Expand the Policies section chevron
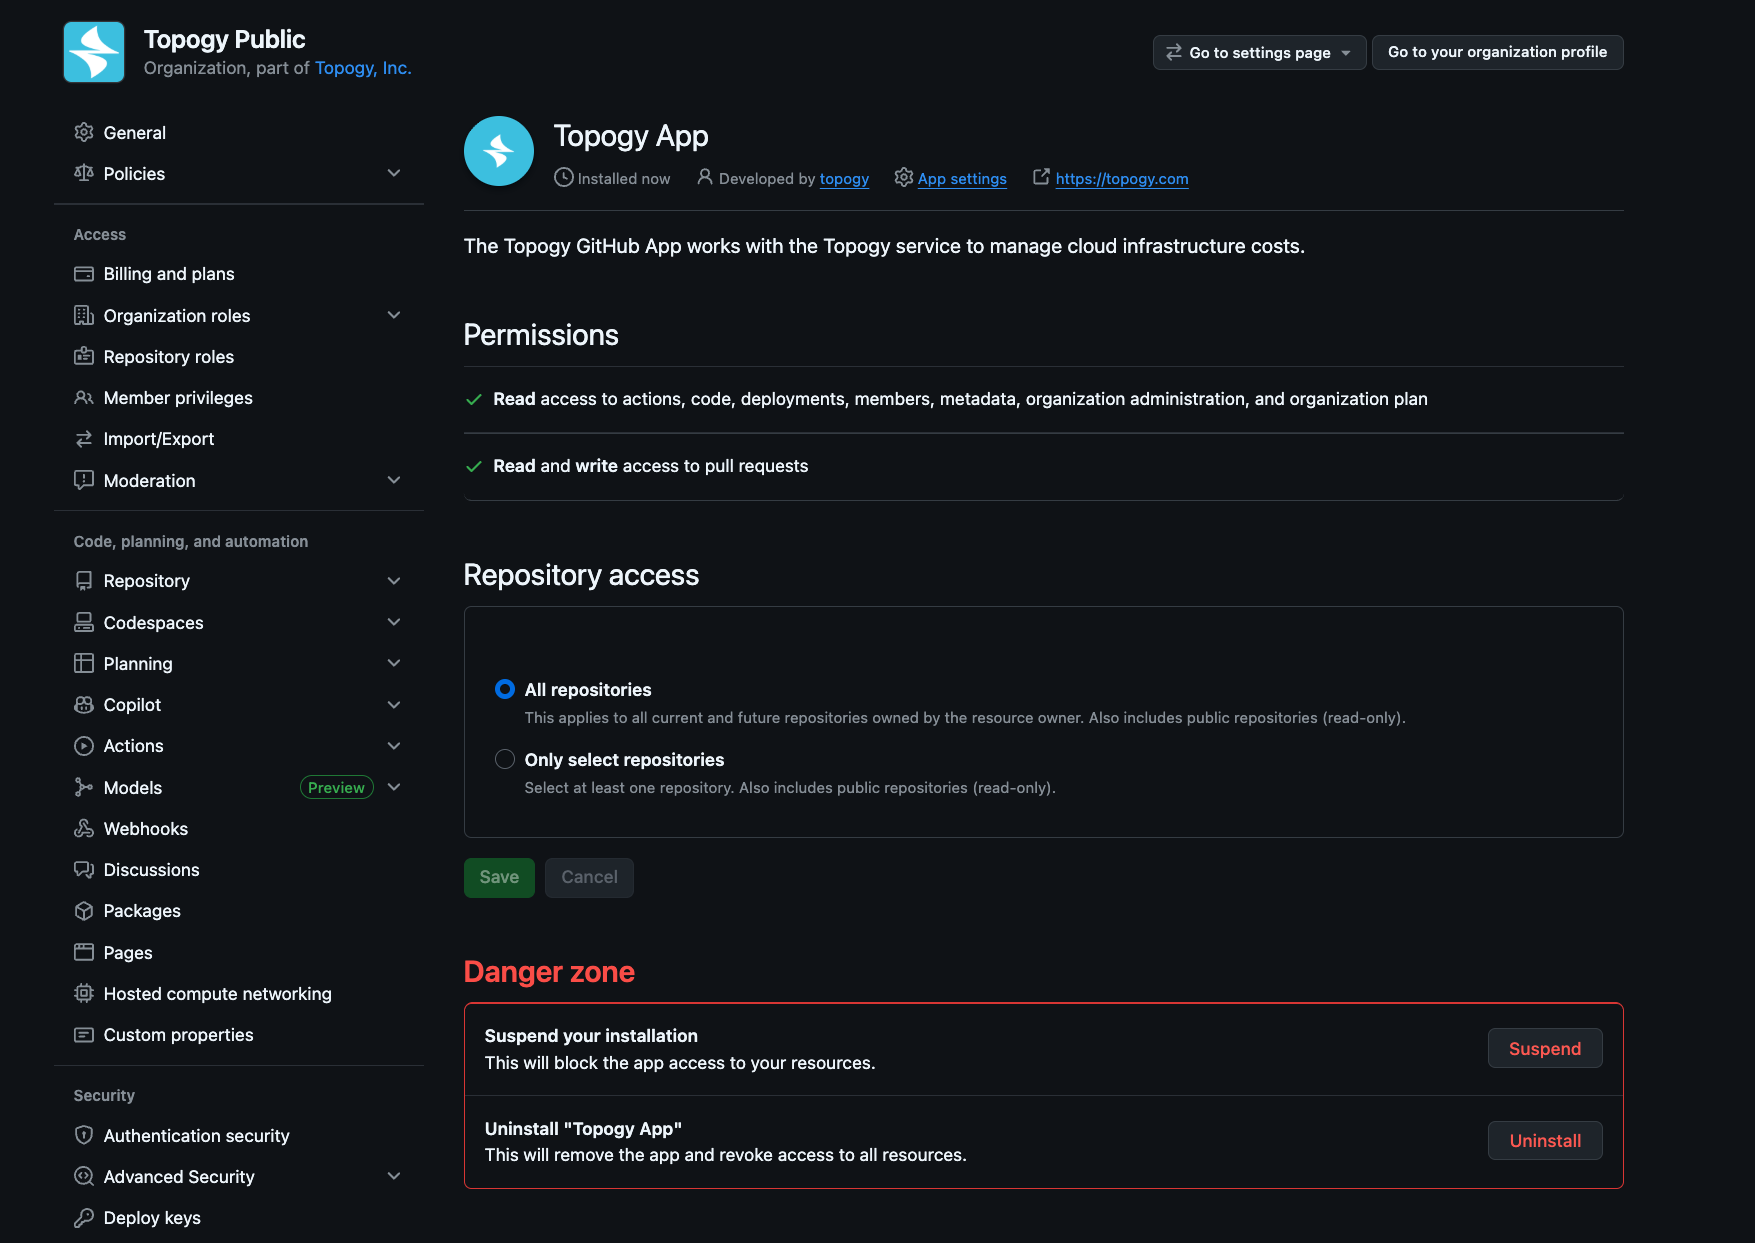 [394, 173]
